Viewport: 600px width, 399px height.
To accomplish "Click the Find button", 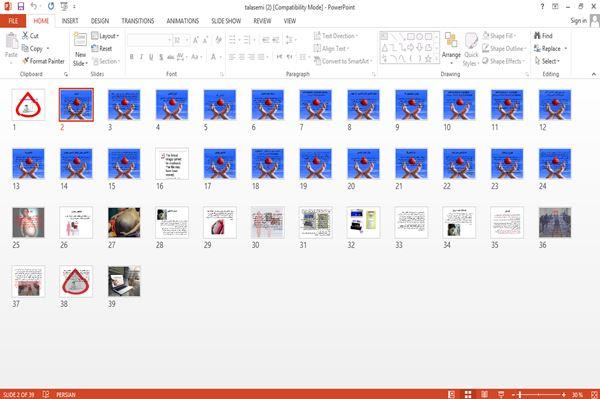I will (543, 36).
